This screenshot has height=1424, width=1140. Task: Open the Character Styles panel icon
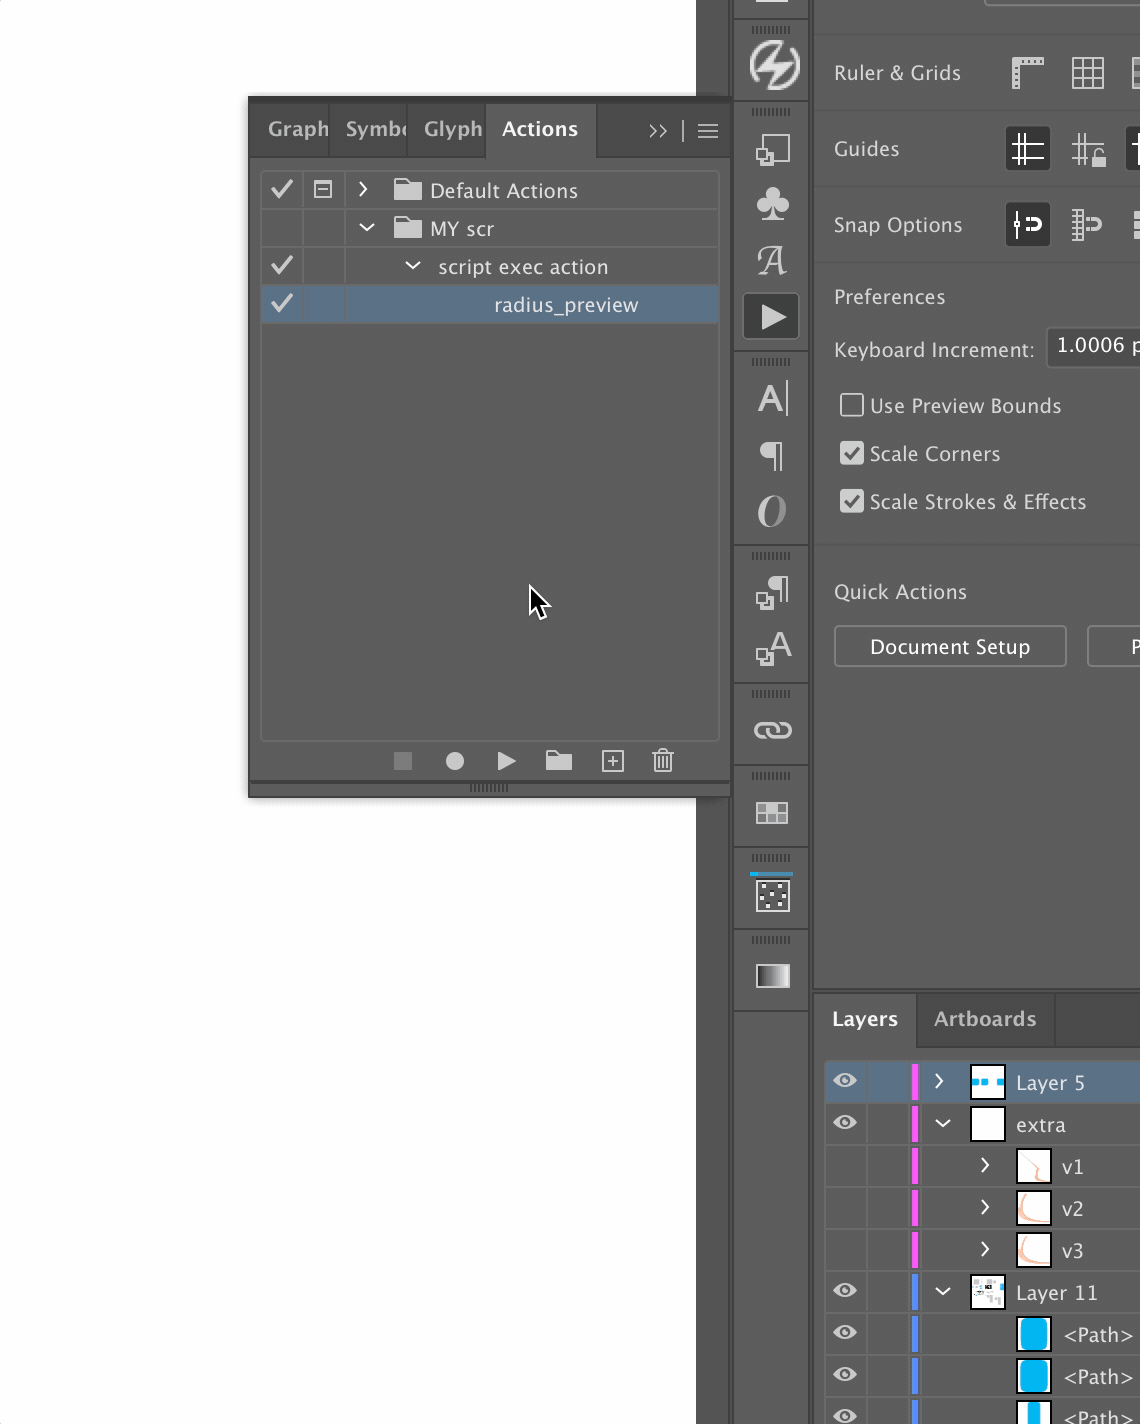point(773,649)
